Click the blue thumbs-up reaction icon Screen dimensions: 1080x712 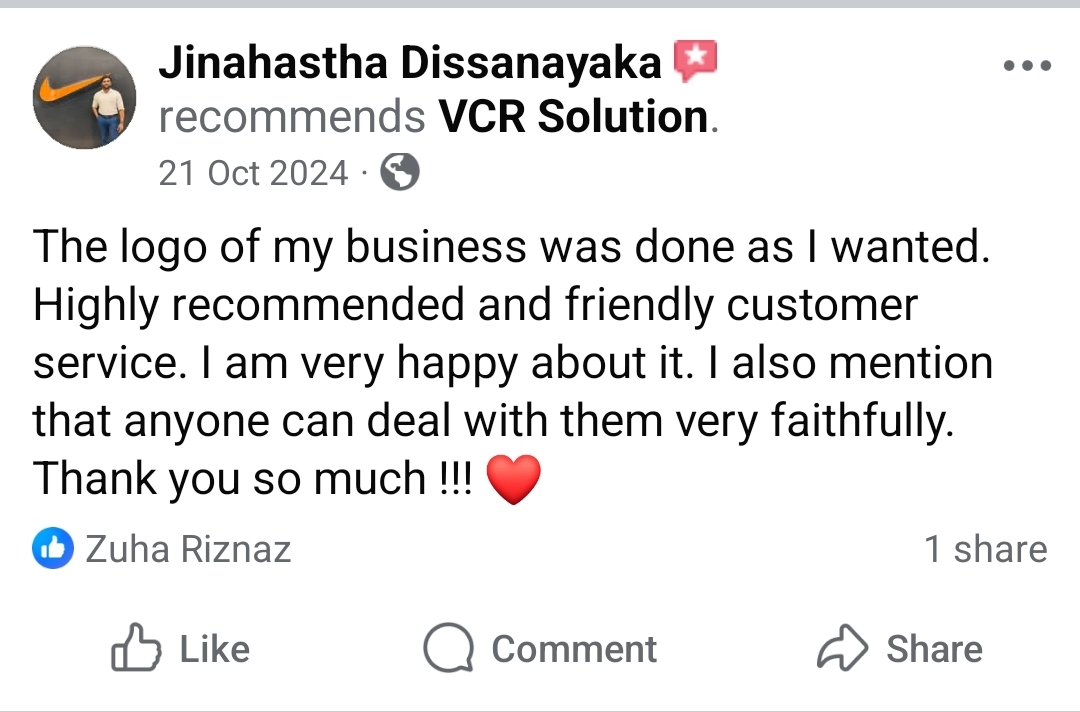(53, 548)
